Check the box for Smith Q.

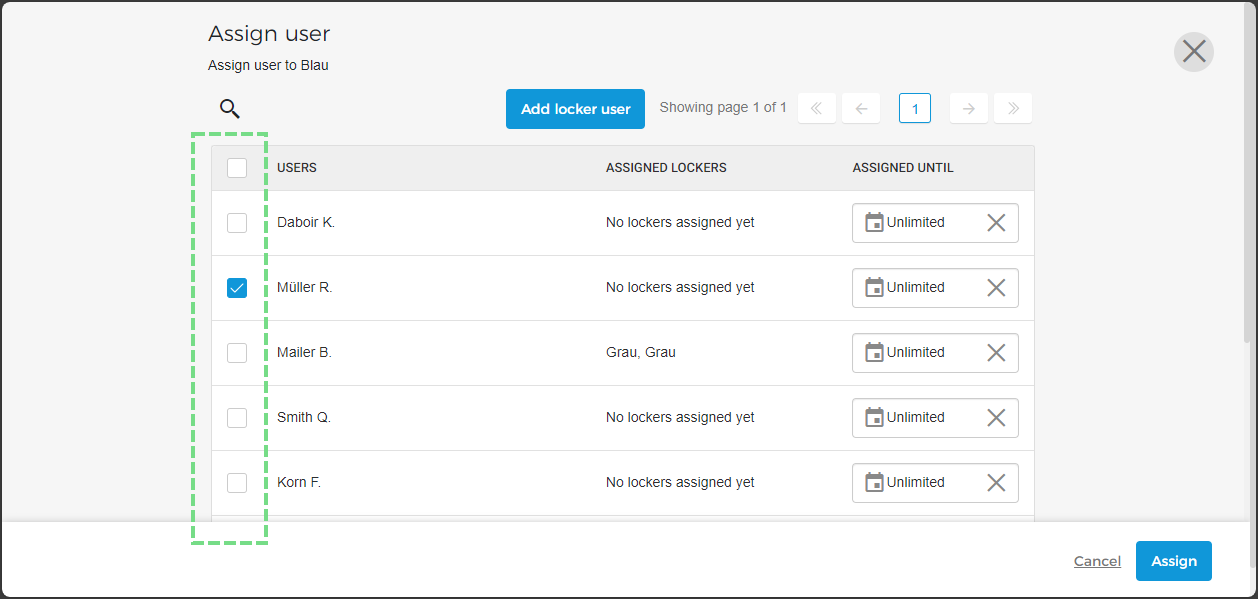(x=237, y=418)
